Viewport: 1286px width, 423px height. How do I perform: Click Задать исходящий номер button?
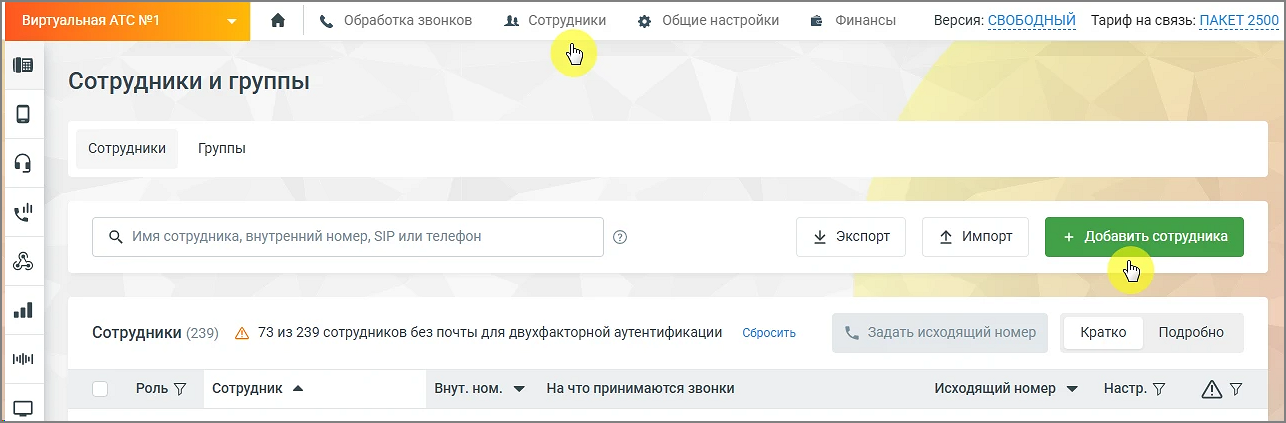[x=941, y=333]
